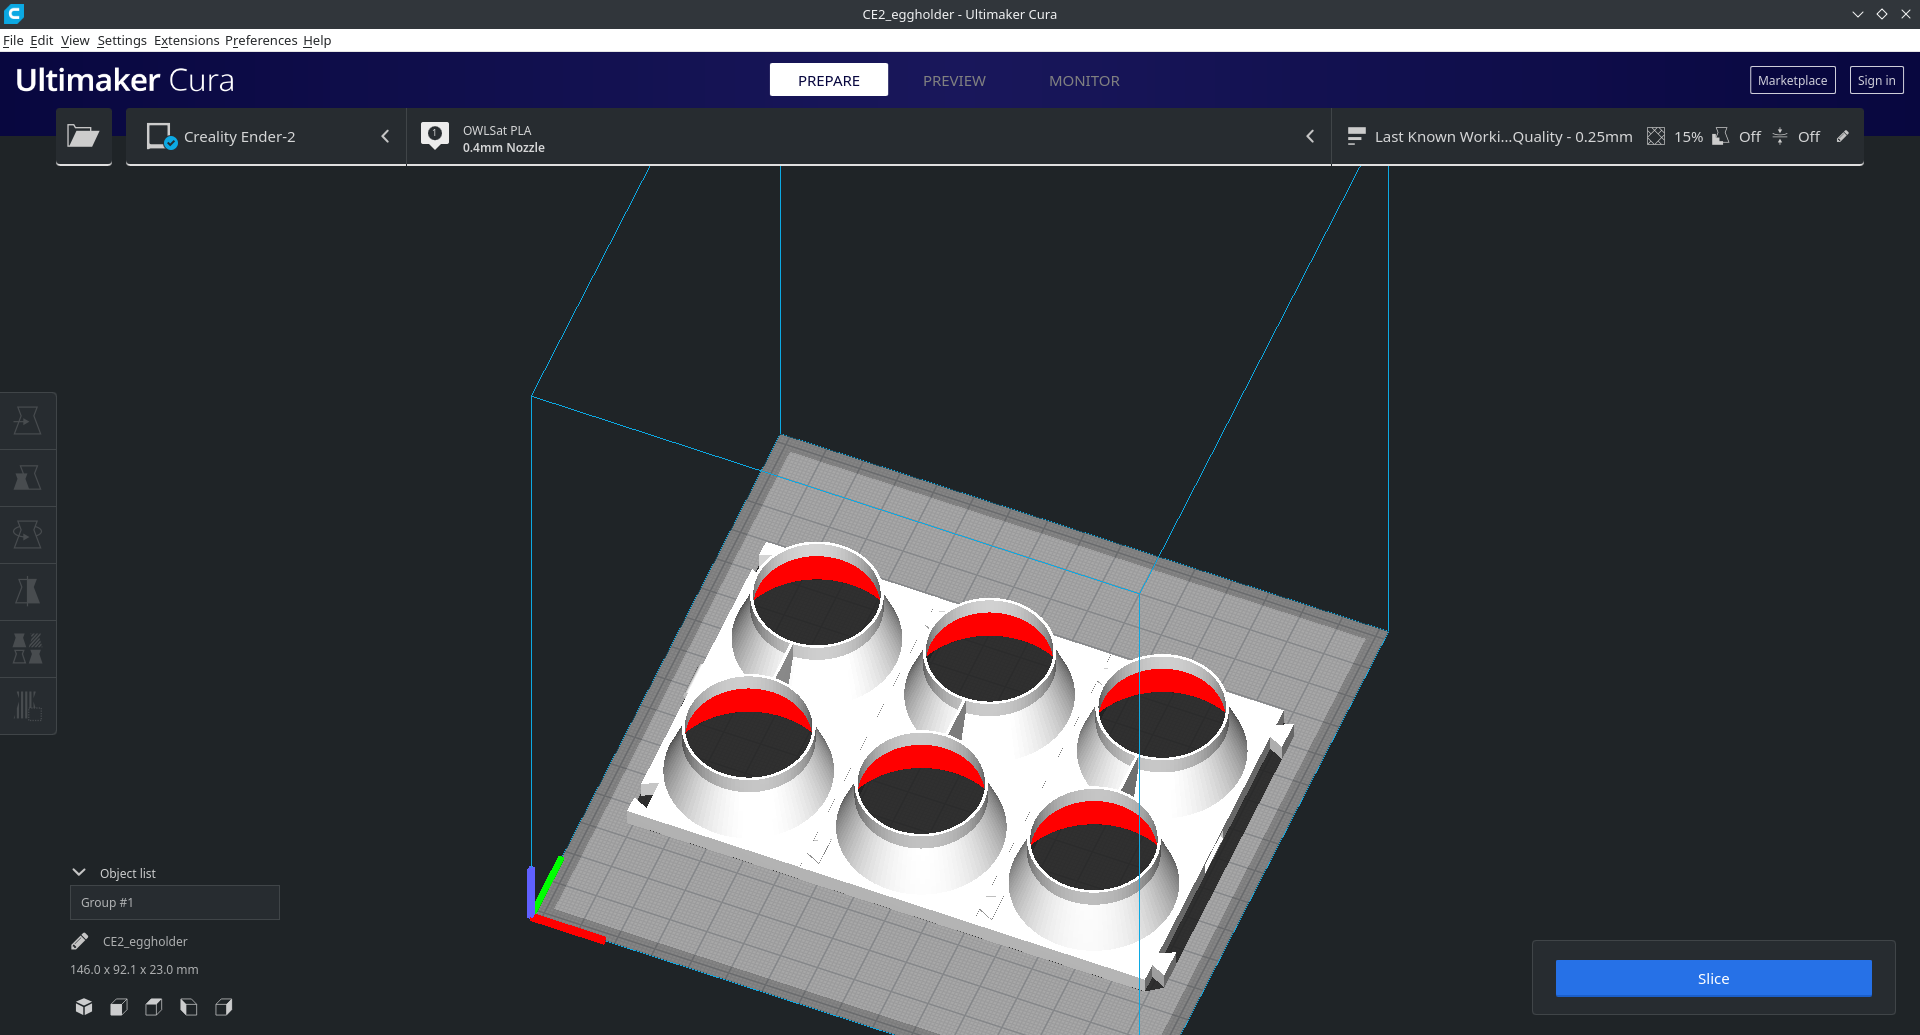Click the pencil icon beside CE2_eggholder

80,941
